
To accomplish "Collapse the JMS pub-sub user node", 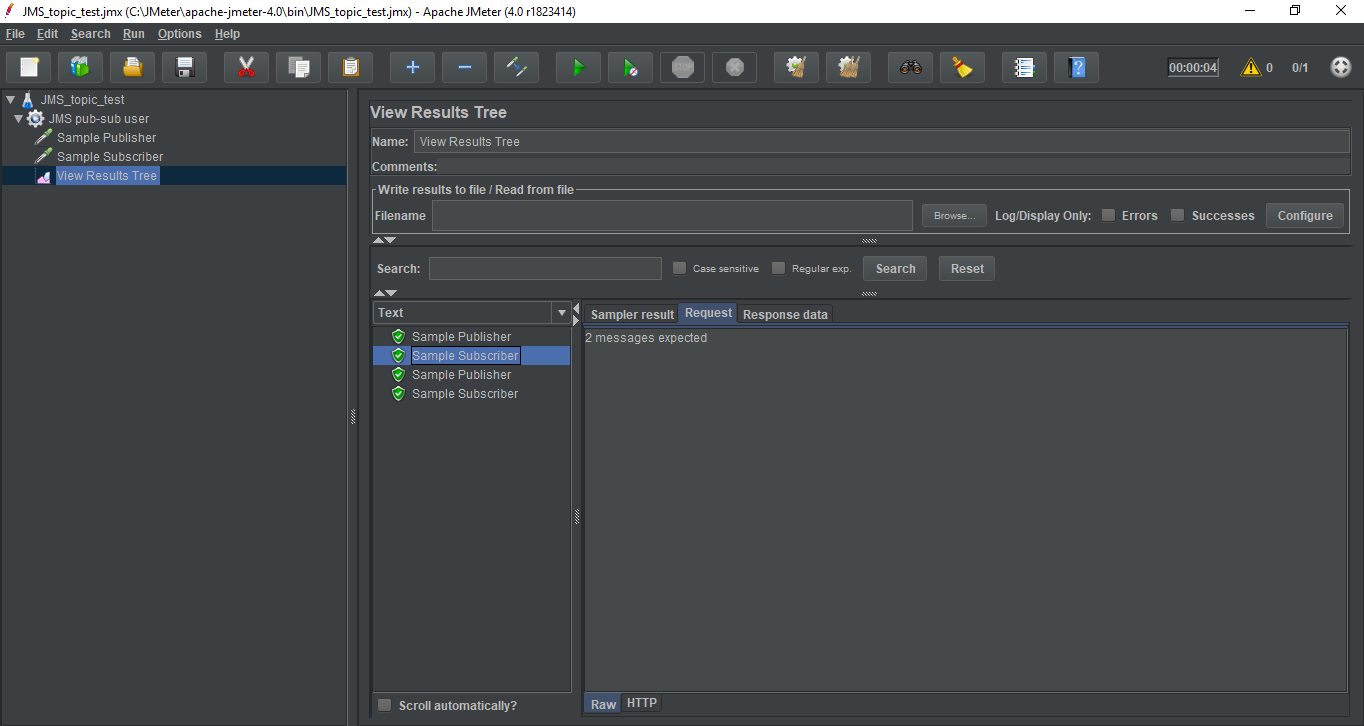I will coord(19,119).
